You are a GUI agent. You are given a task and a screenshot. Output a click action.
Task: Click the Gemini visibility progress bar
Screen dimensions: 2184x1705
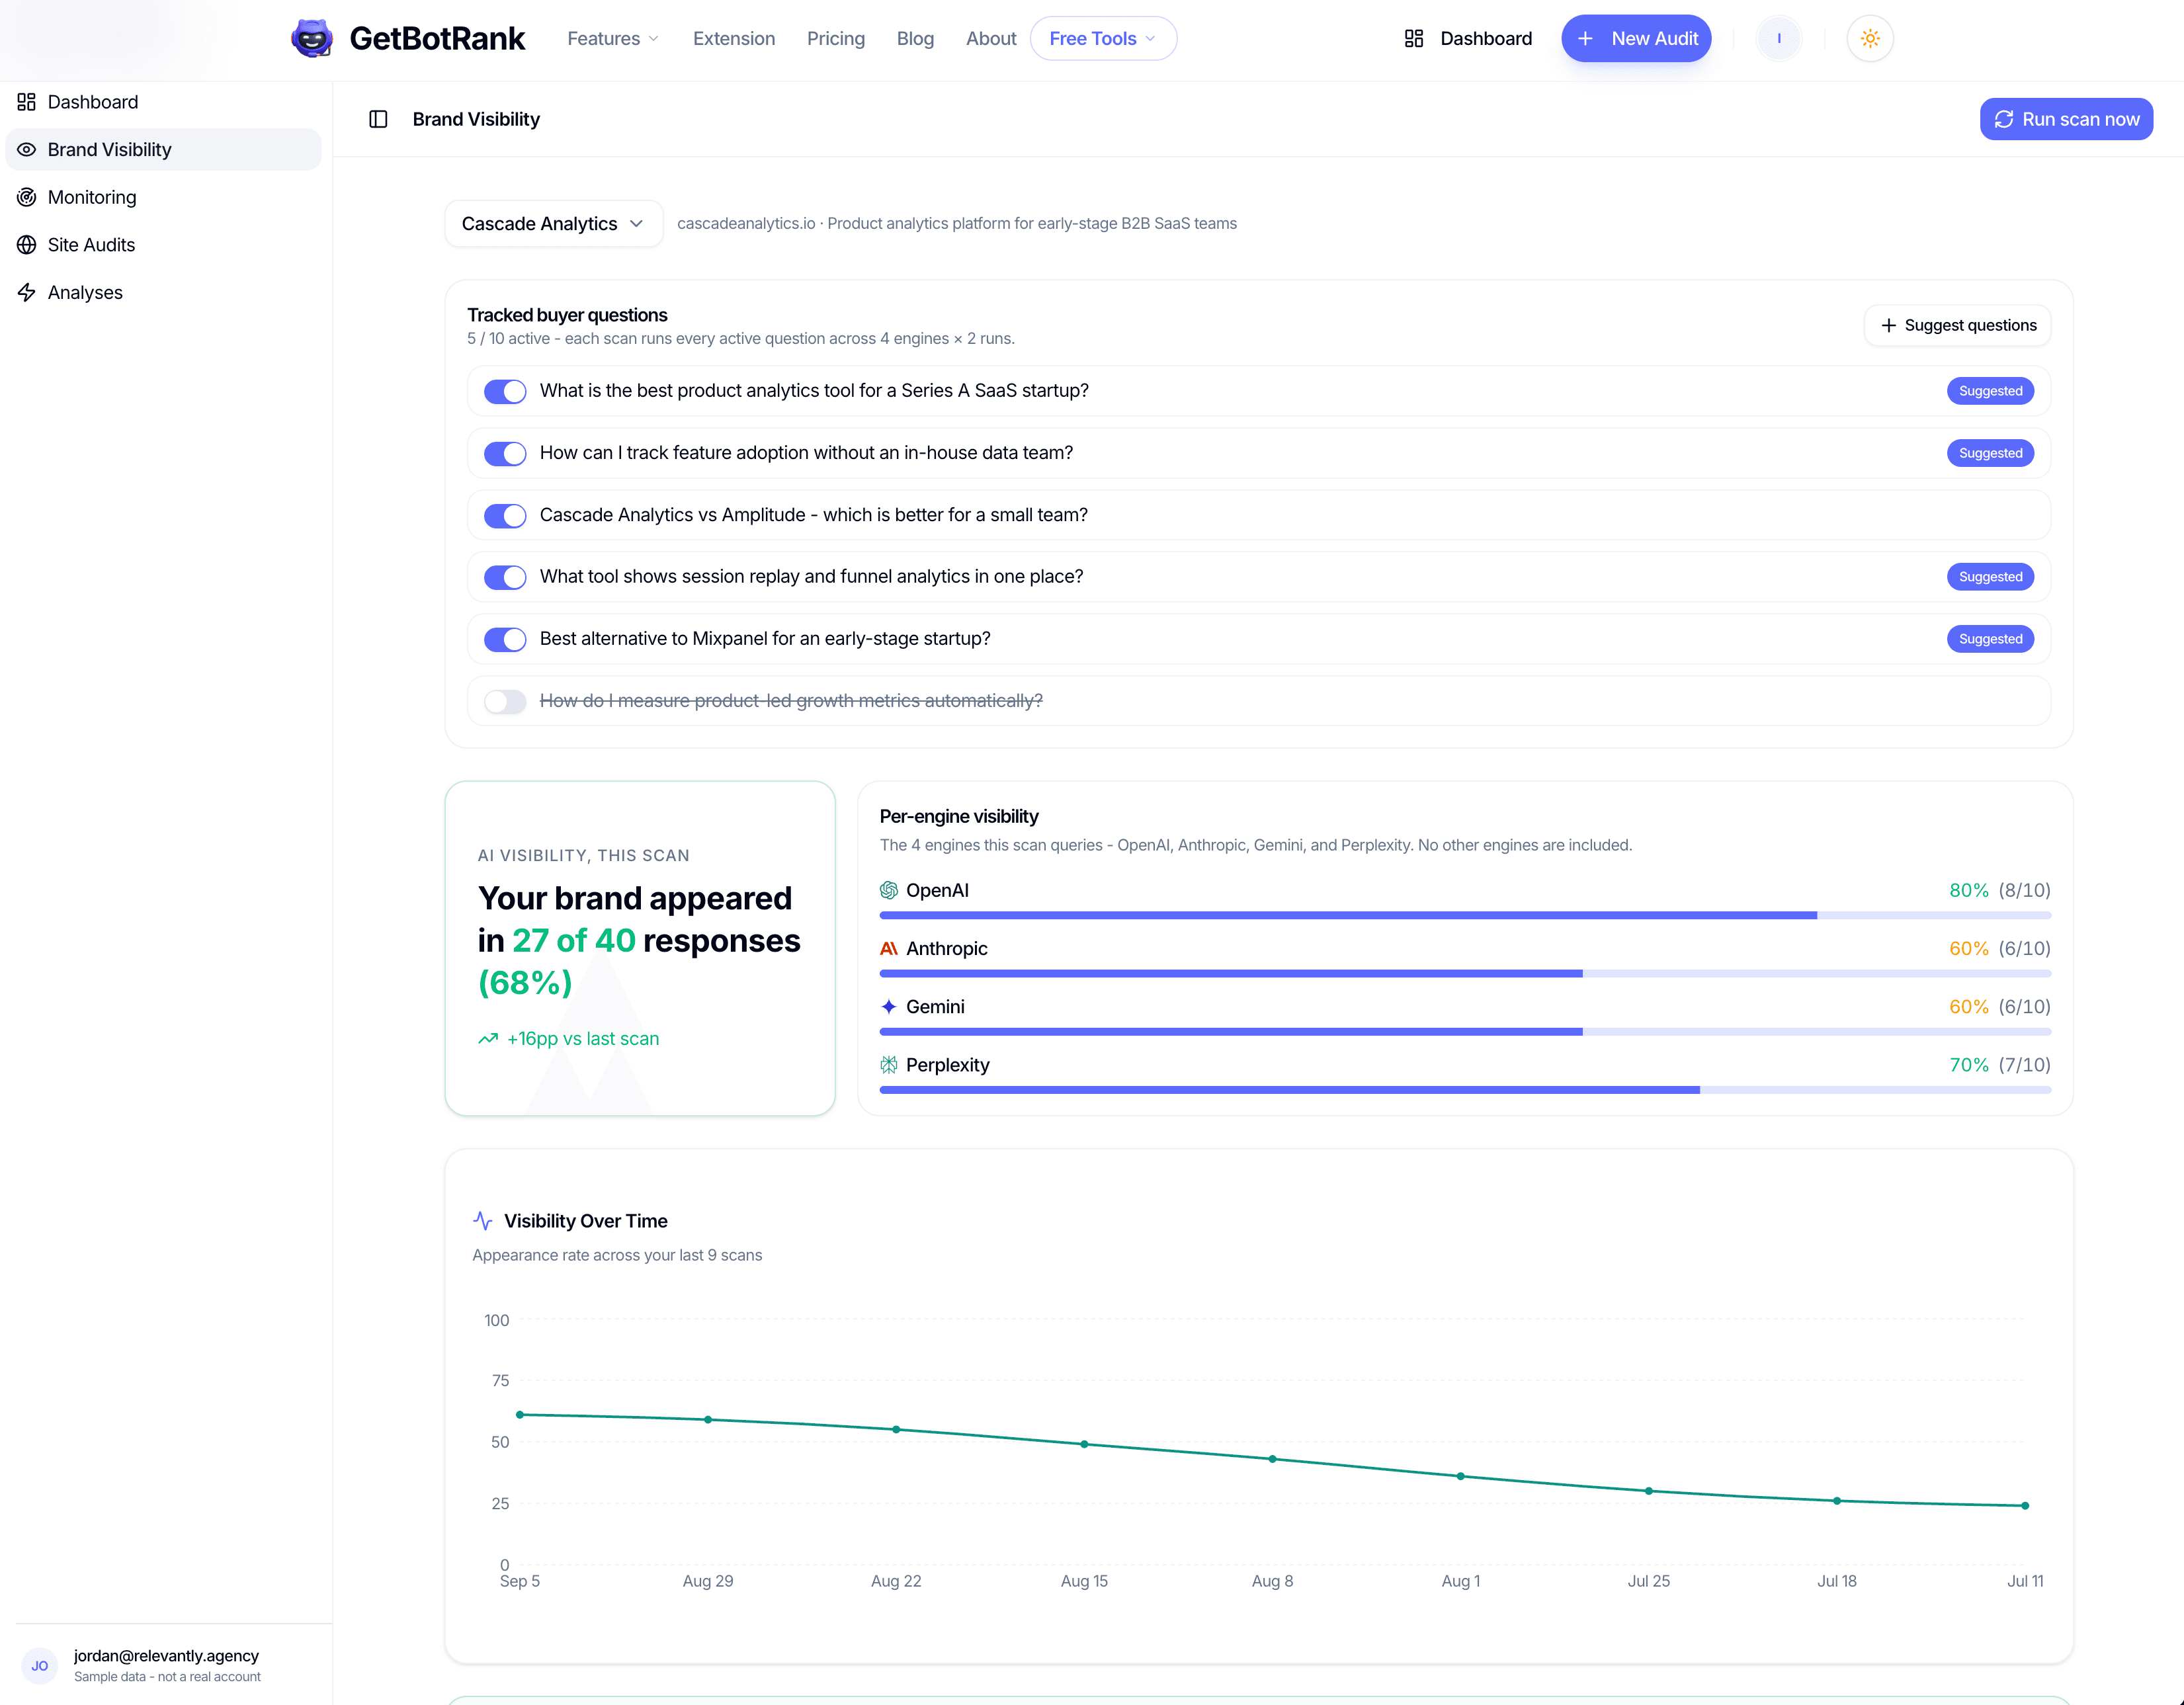(x=1465, y=1031)
